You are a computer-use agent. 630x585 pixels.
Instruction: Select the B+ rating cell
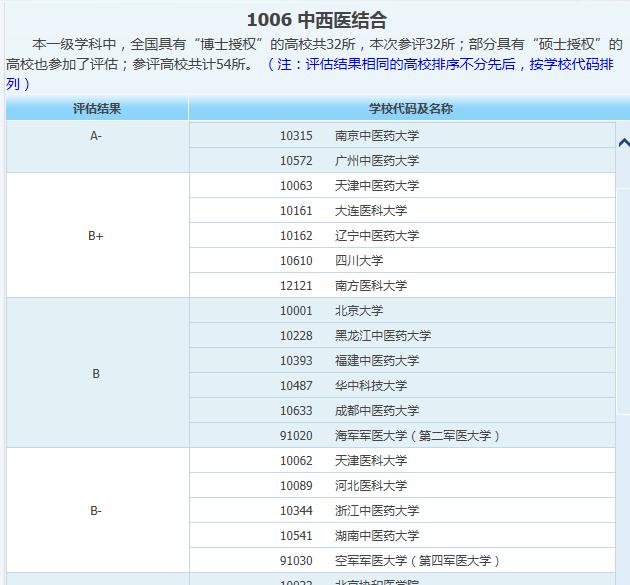coord(98,235)
